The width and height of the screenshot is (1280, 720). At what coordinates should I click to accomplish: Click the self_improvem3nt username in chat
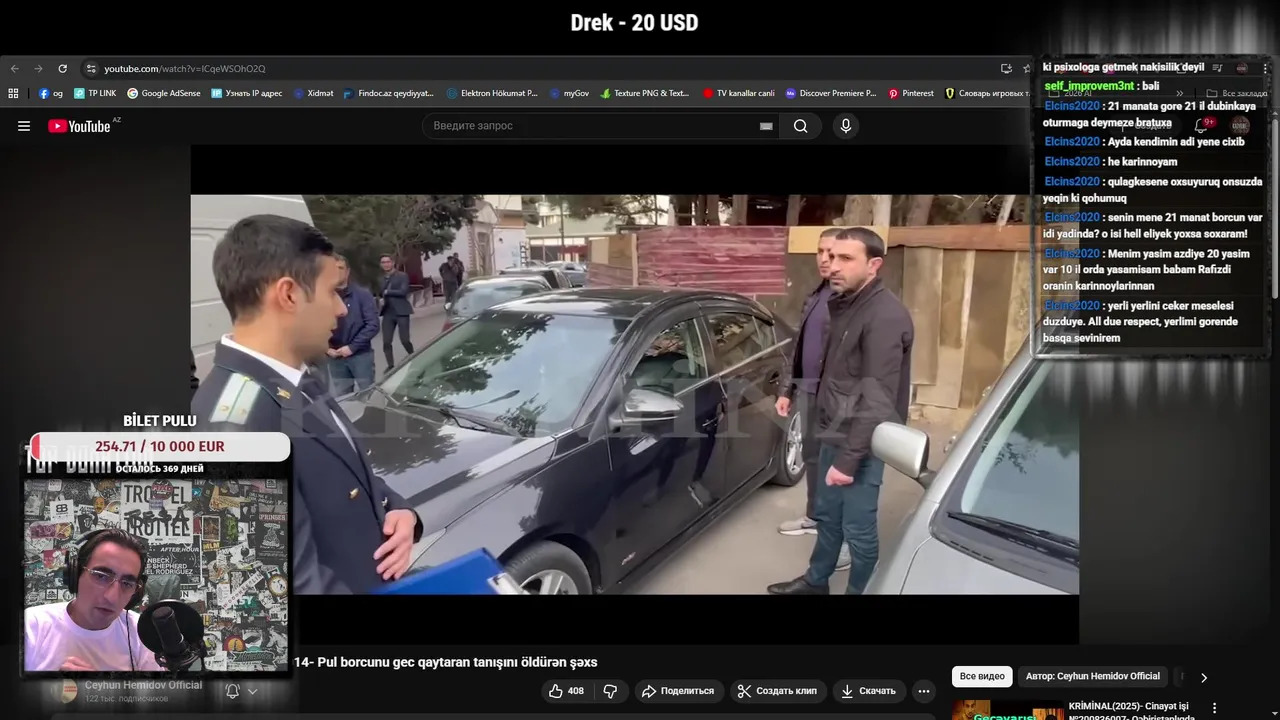coord(1089,86)
